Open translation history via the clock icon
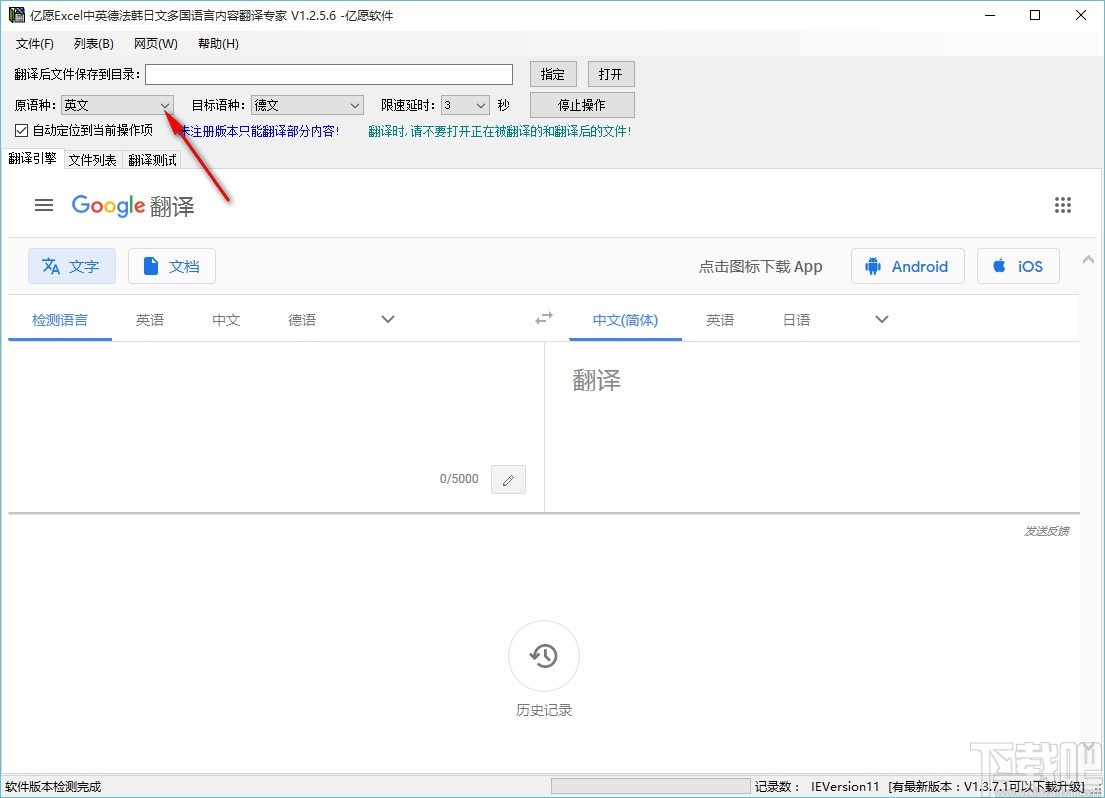 point(543,656)
